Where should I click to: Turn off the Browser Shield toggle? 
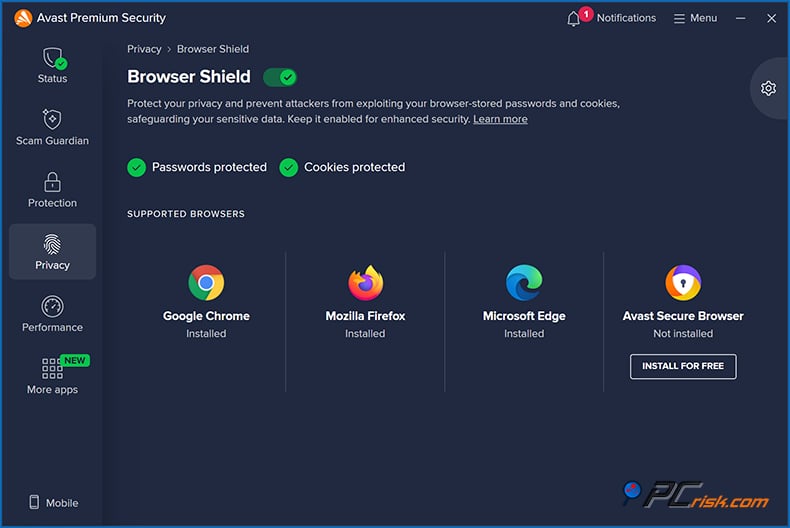click(x=280, y=77)
